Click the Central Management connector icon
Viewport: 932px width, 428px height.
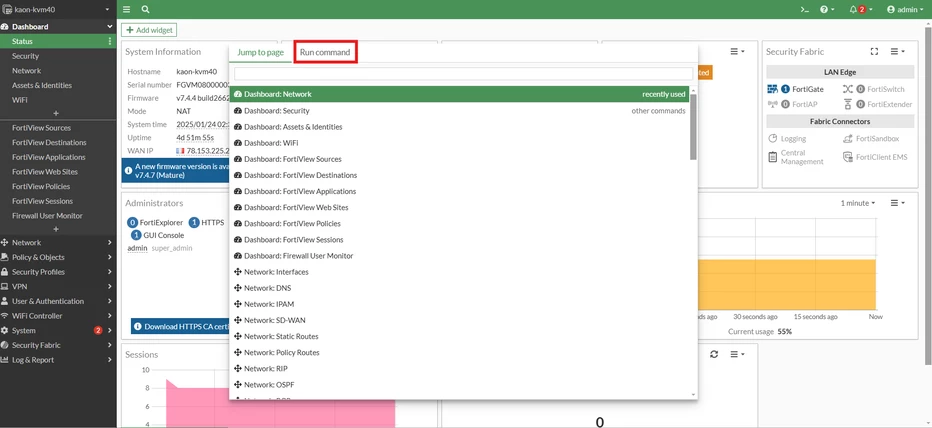pyautogui.click(x=773, y=157)
